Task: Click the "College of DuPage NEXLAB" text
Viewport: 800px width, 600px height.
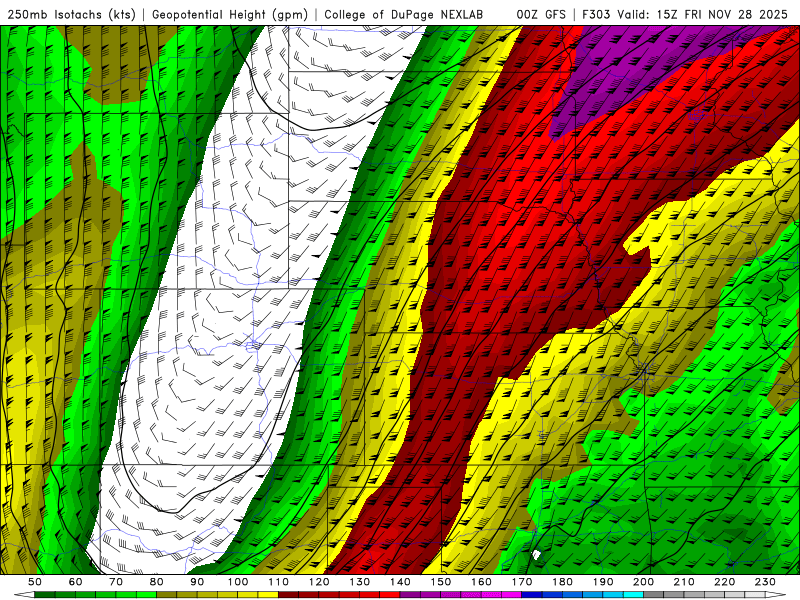Action: (404, 14)
